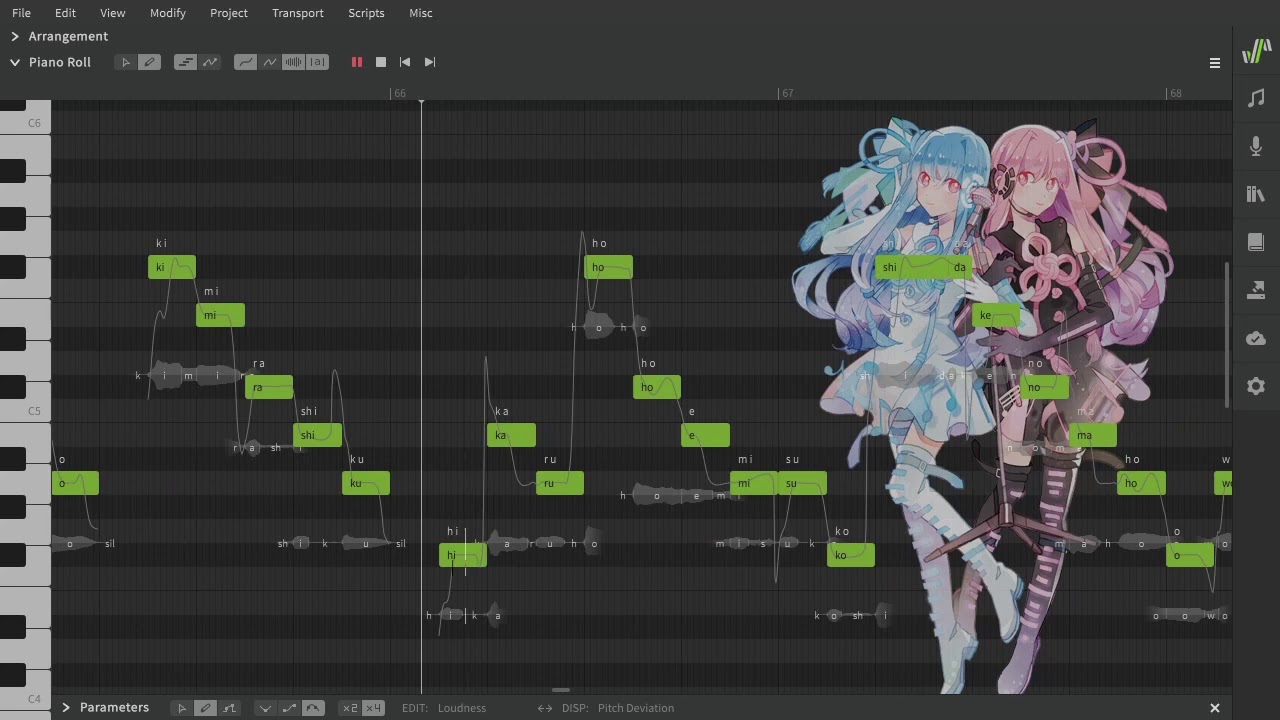Select the piano roll pencil tool

149,62
